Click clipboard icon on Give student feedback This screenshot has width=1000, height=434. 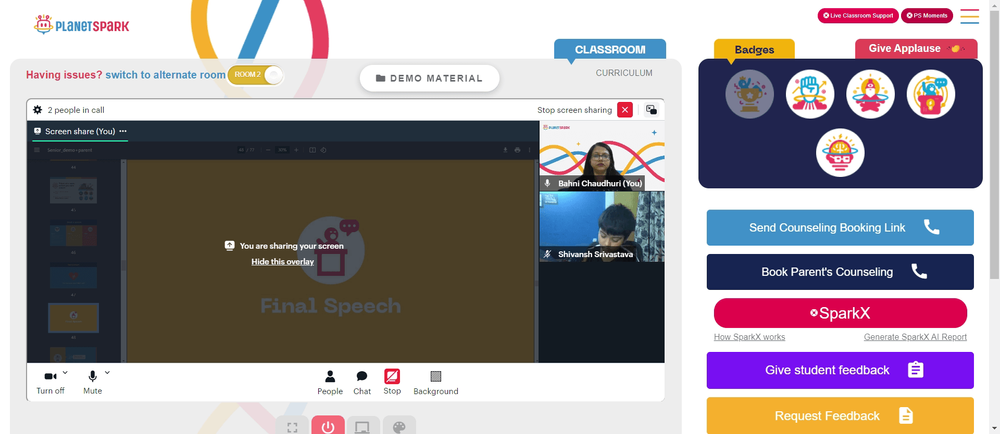click(916, 370)
